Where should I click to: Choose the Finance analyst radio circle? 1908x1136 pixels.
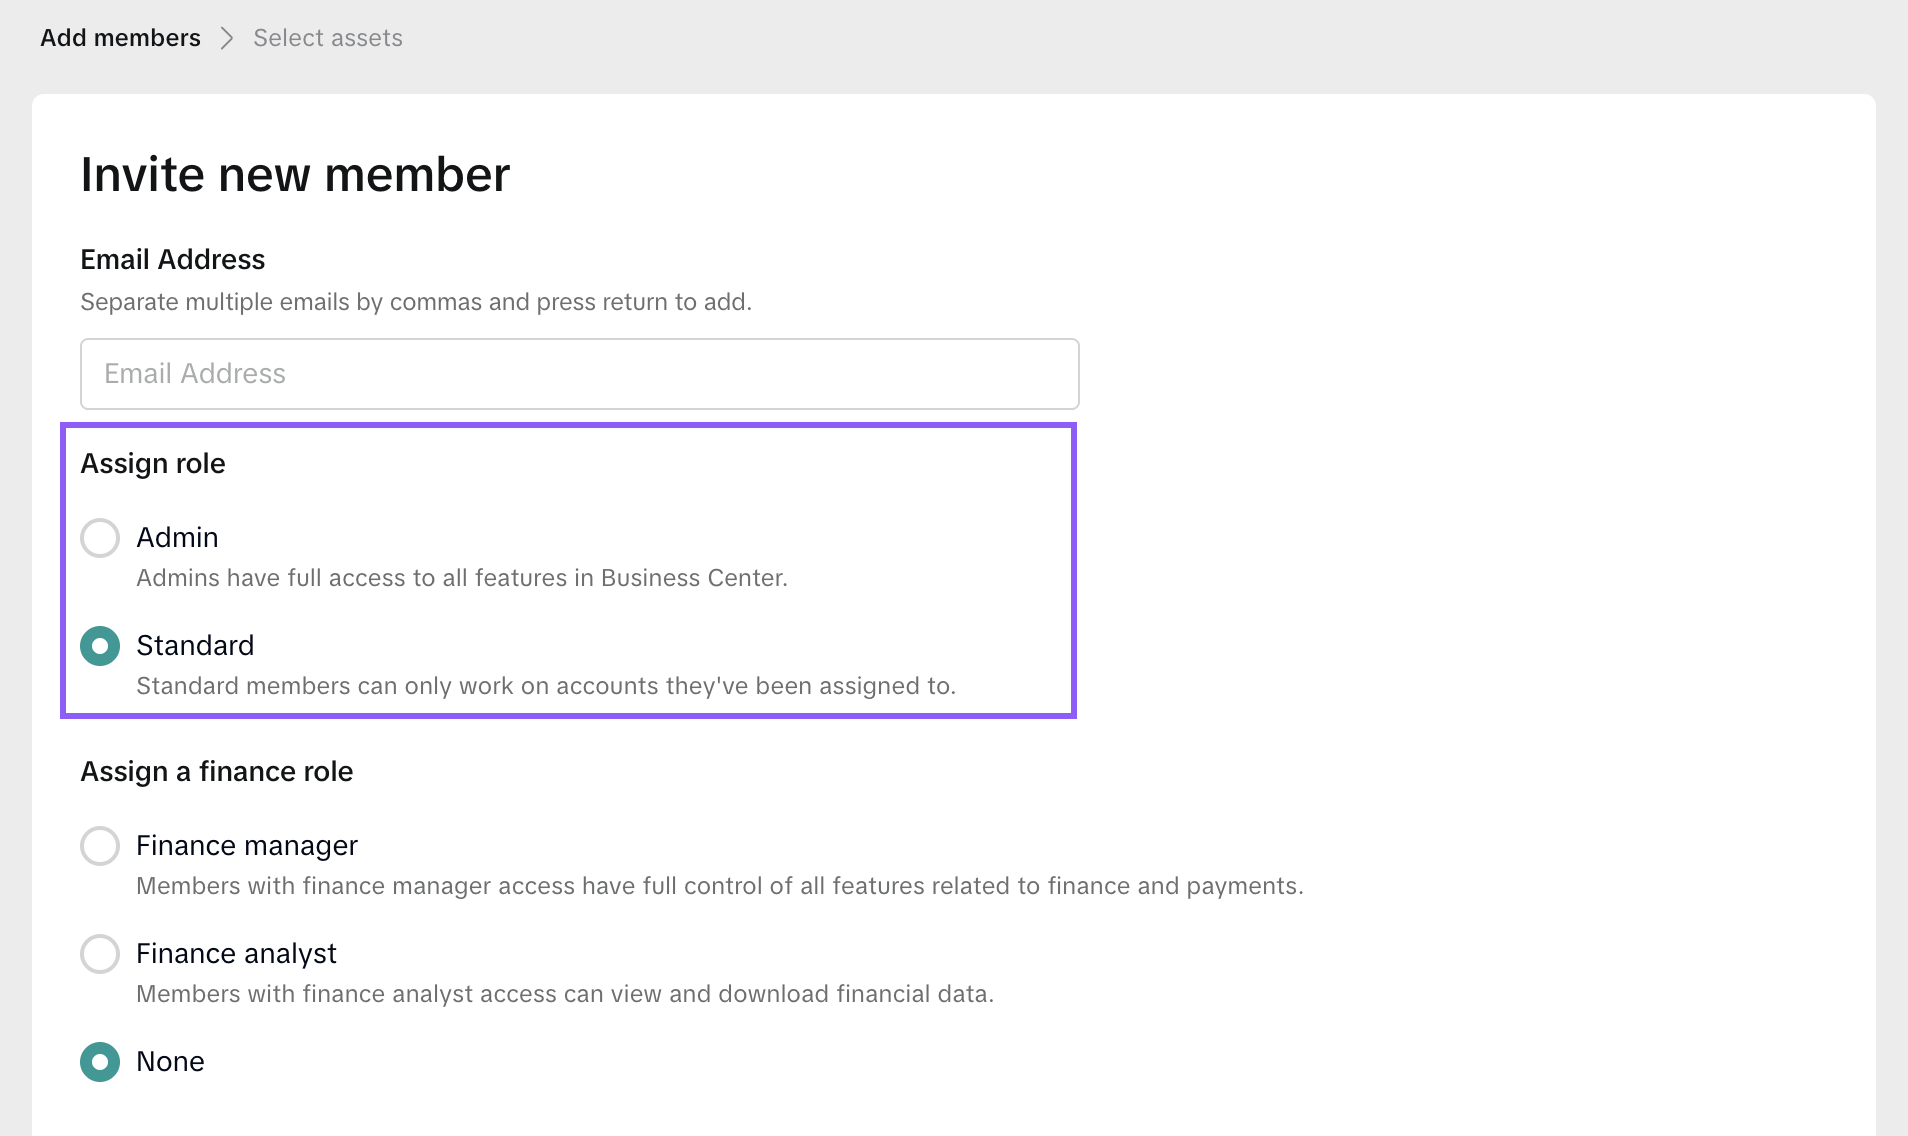point(100,954)
